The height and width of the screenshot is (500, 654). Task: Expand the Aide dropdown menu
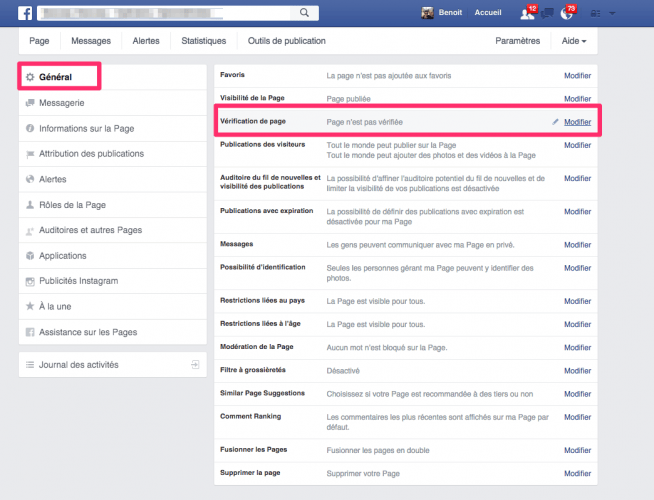click(x=574, y=41)
